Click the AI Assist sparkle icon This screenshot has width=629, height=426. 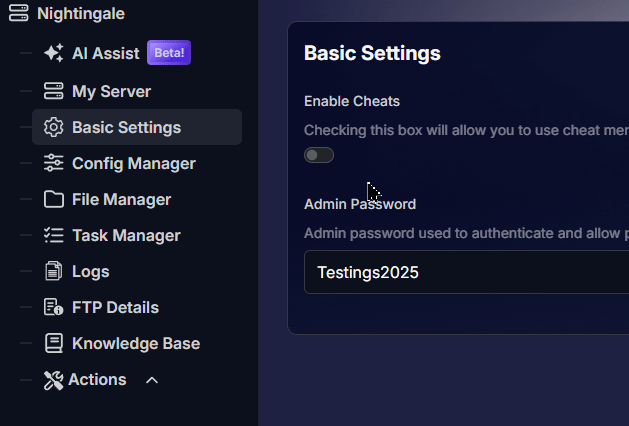54,54
